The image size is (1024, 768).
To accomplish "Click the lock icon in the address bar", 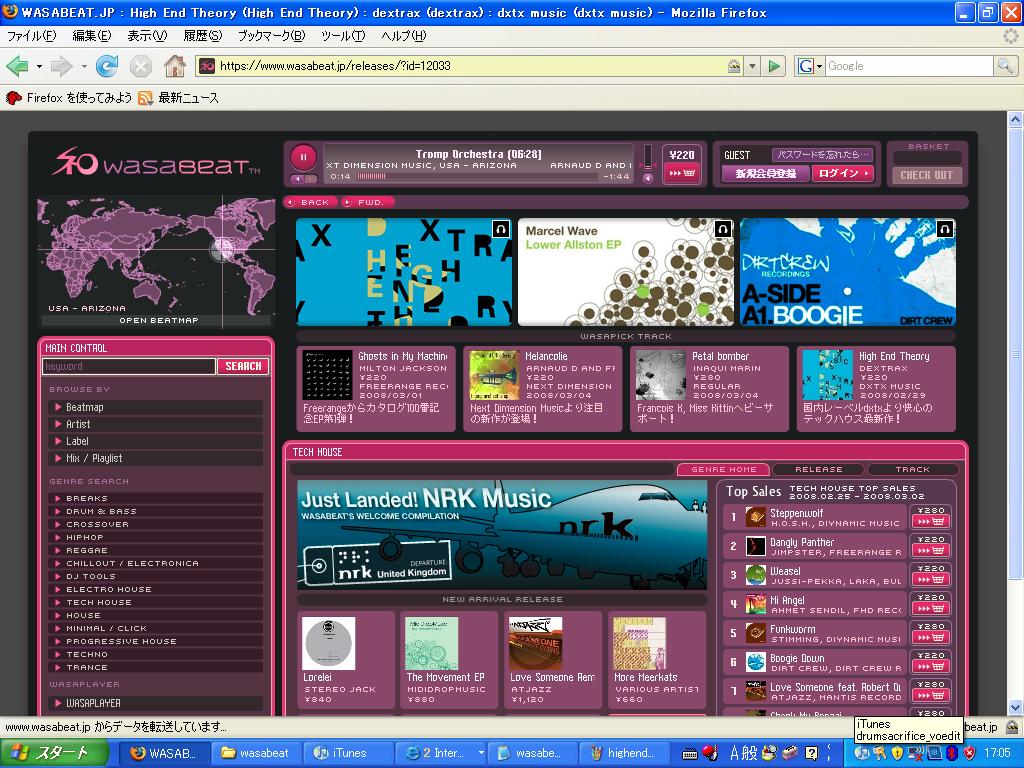I will click(734, 66).
